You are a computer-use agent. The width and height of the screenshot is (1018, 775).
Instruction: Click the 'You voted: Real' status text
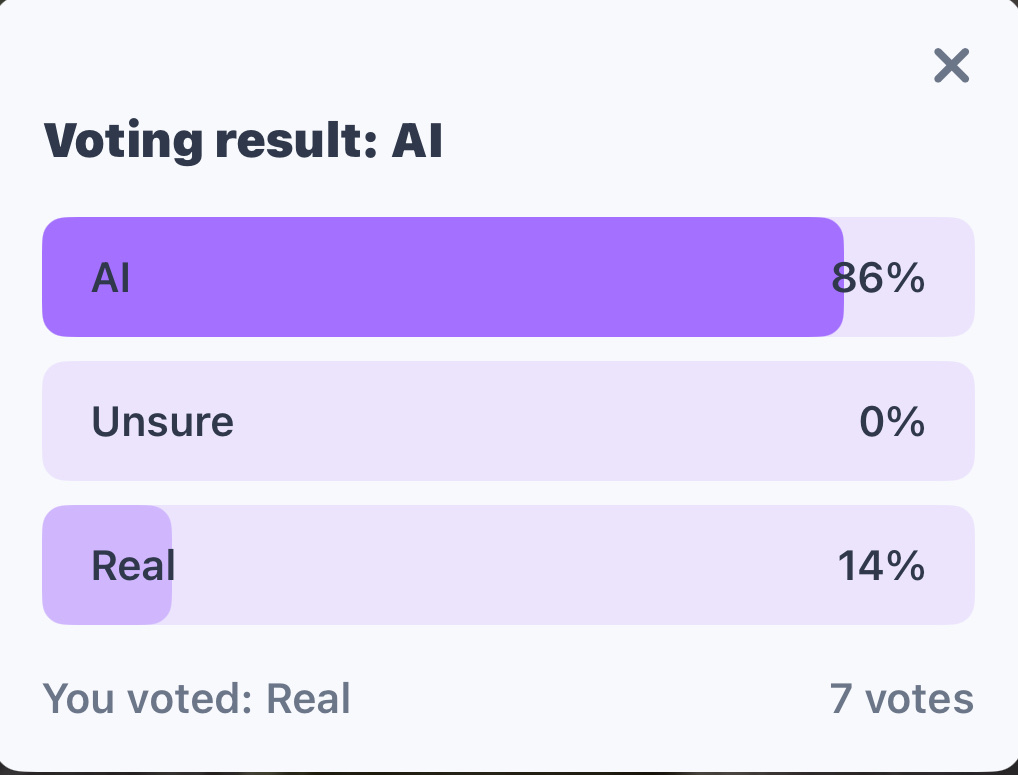[196, 698]
